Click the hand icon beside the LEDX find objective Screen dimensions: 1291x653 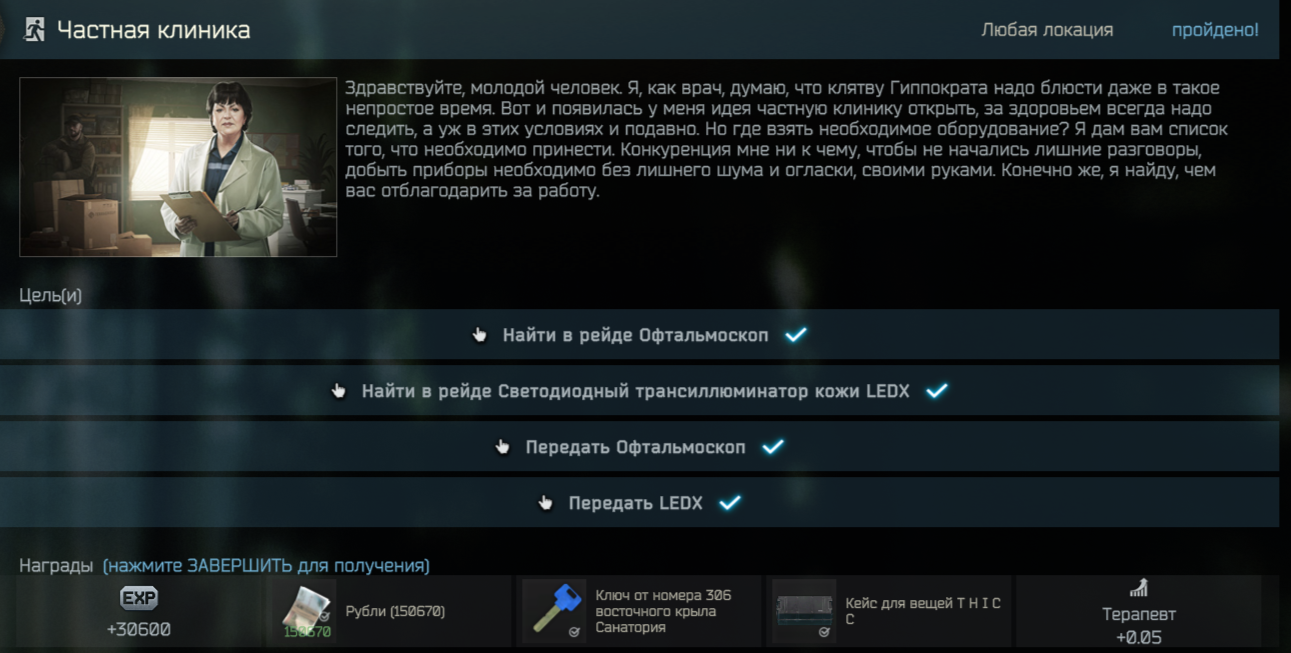coord(339,391)
